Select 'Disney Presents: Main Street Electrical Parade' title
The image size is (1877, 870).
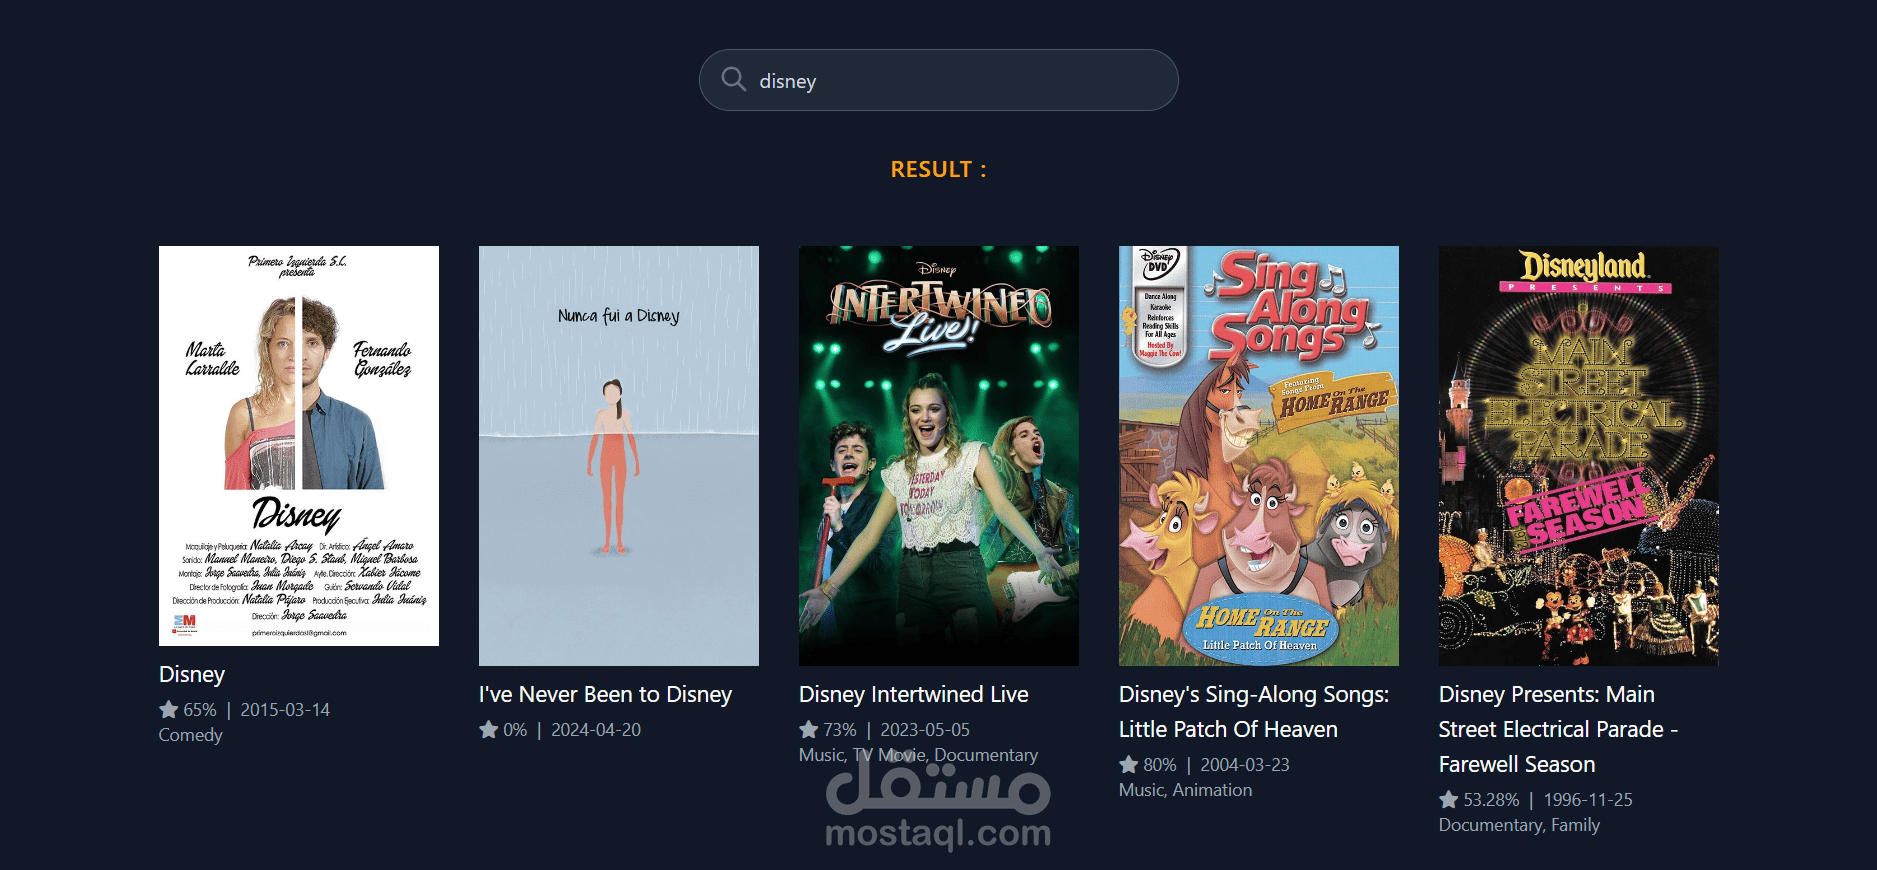coord(1558,729)
